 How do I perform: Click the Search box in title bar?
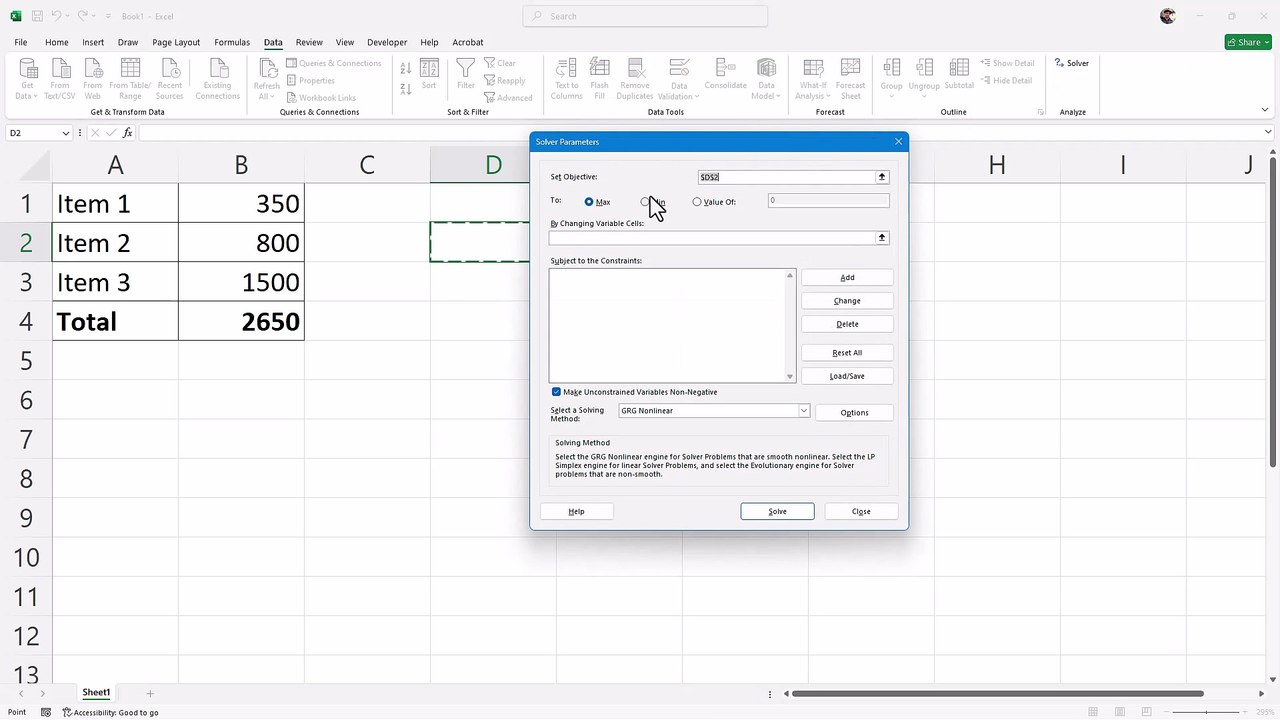pyautogui.click(x=645, y=16)
